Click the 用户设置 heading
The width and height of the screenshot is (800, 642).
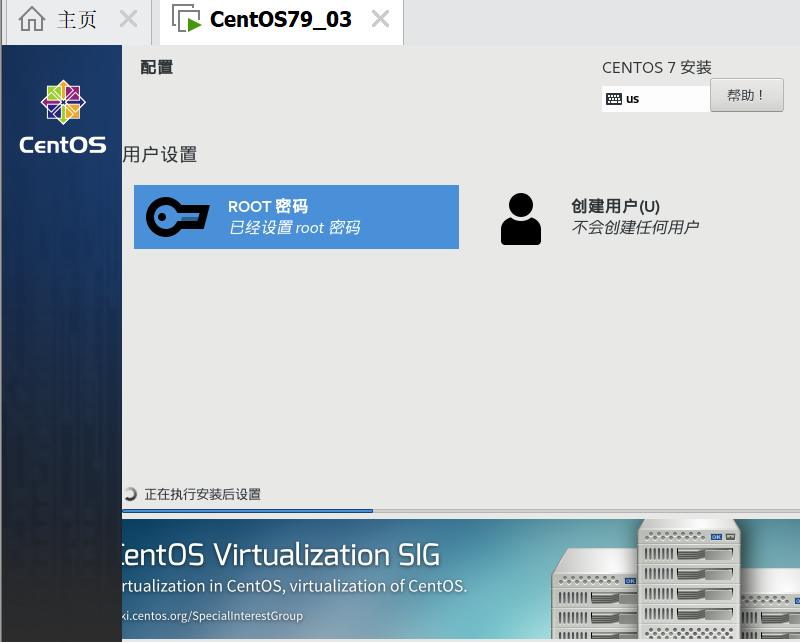[x=160, y=154]
